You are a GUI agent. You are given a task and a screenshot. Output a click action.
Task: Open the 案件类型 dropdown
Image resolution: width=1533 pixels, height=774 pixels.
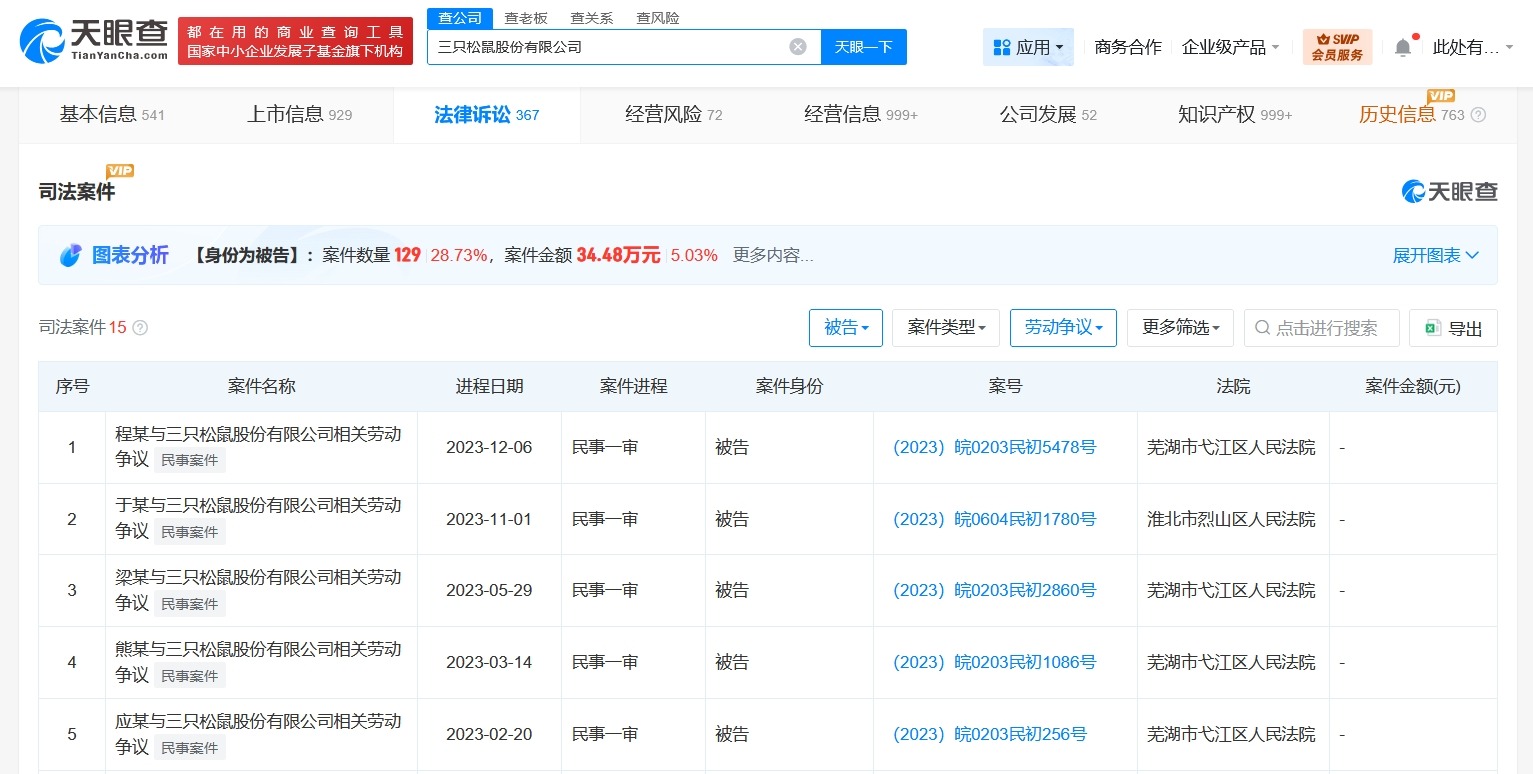click(944, 327)
